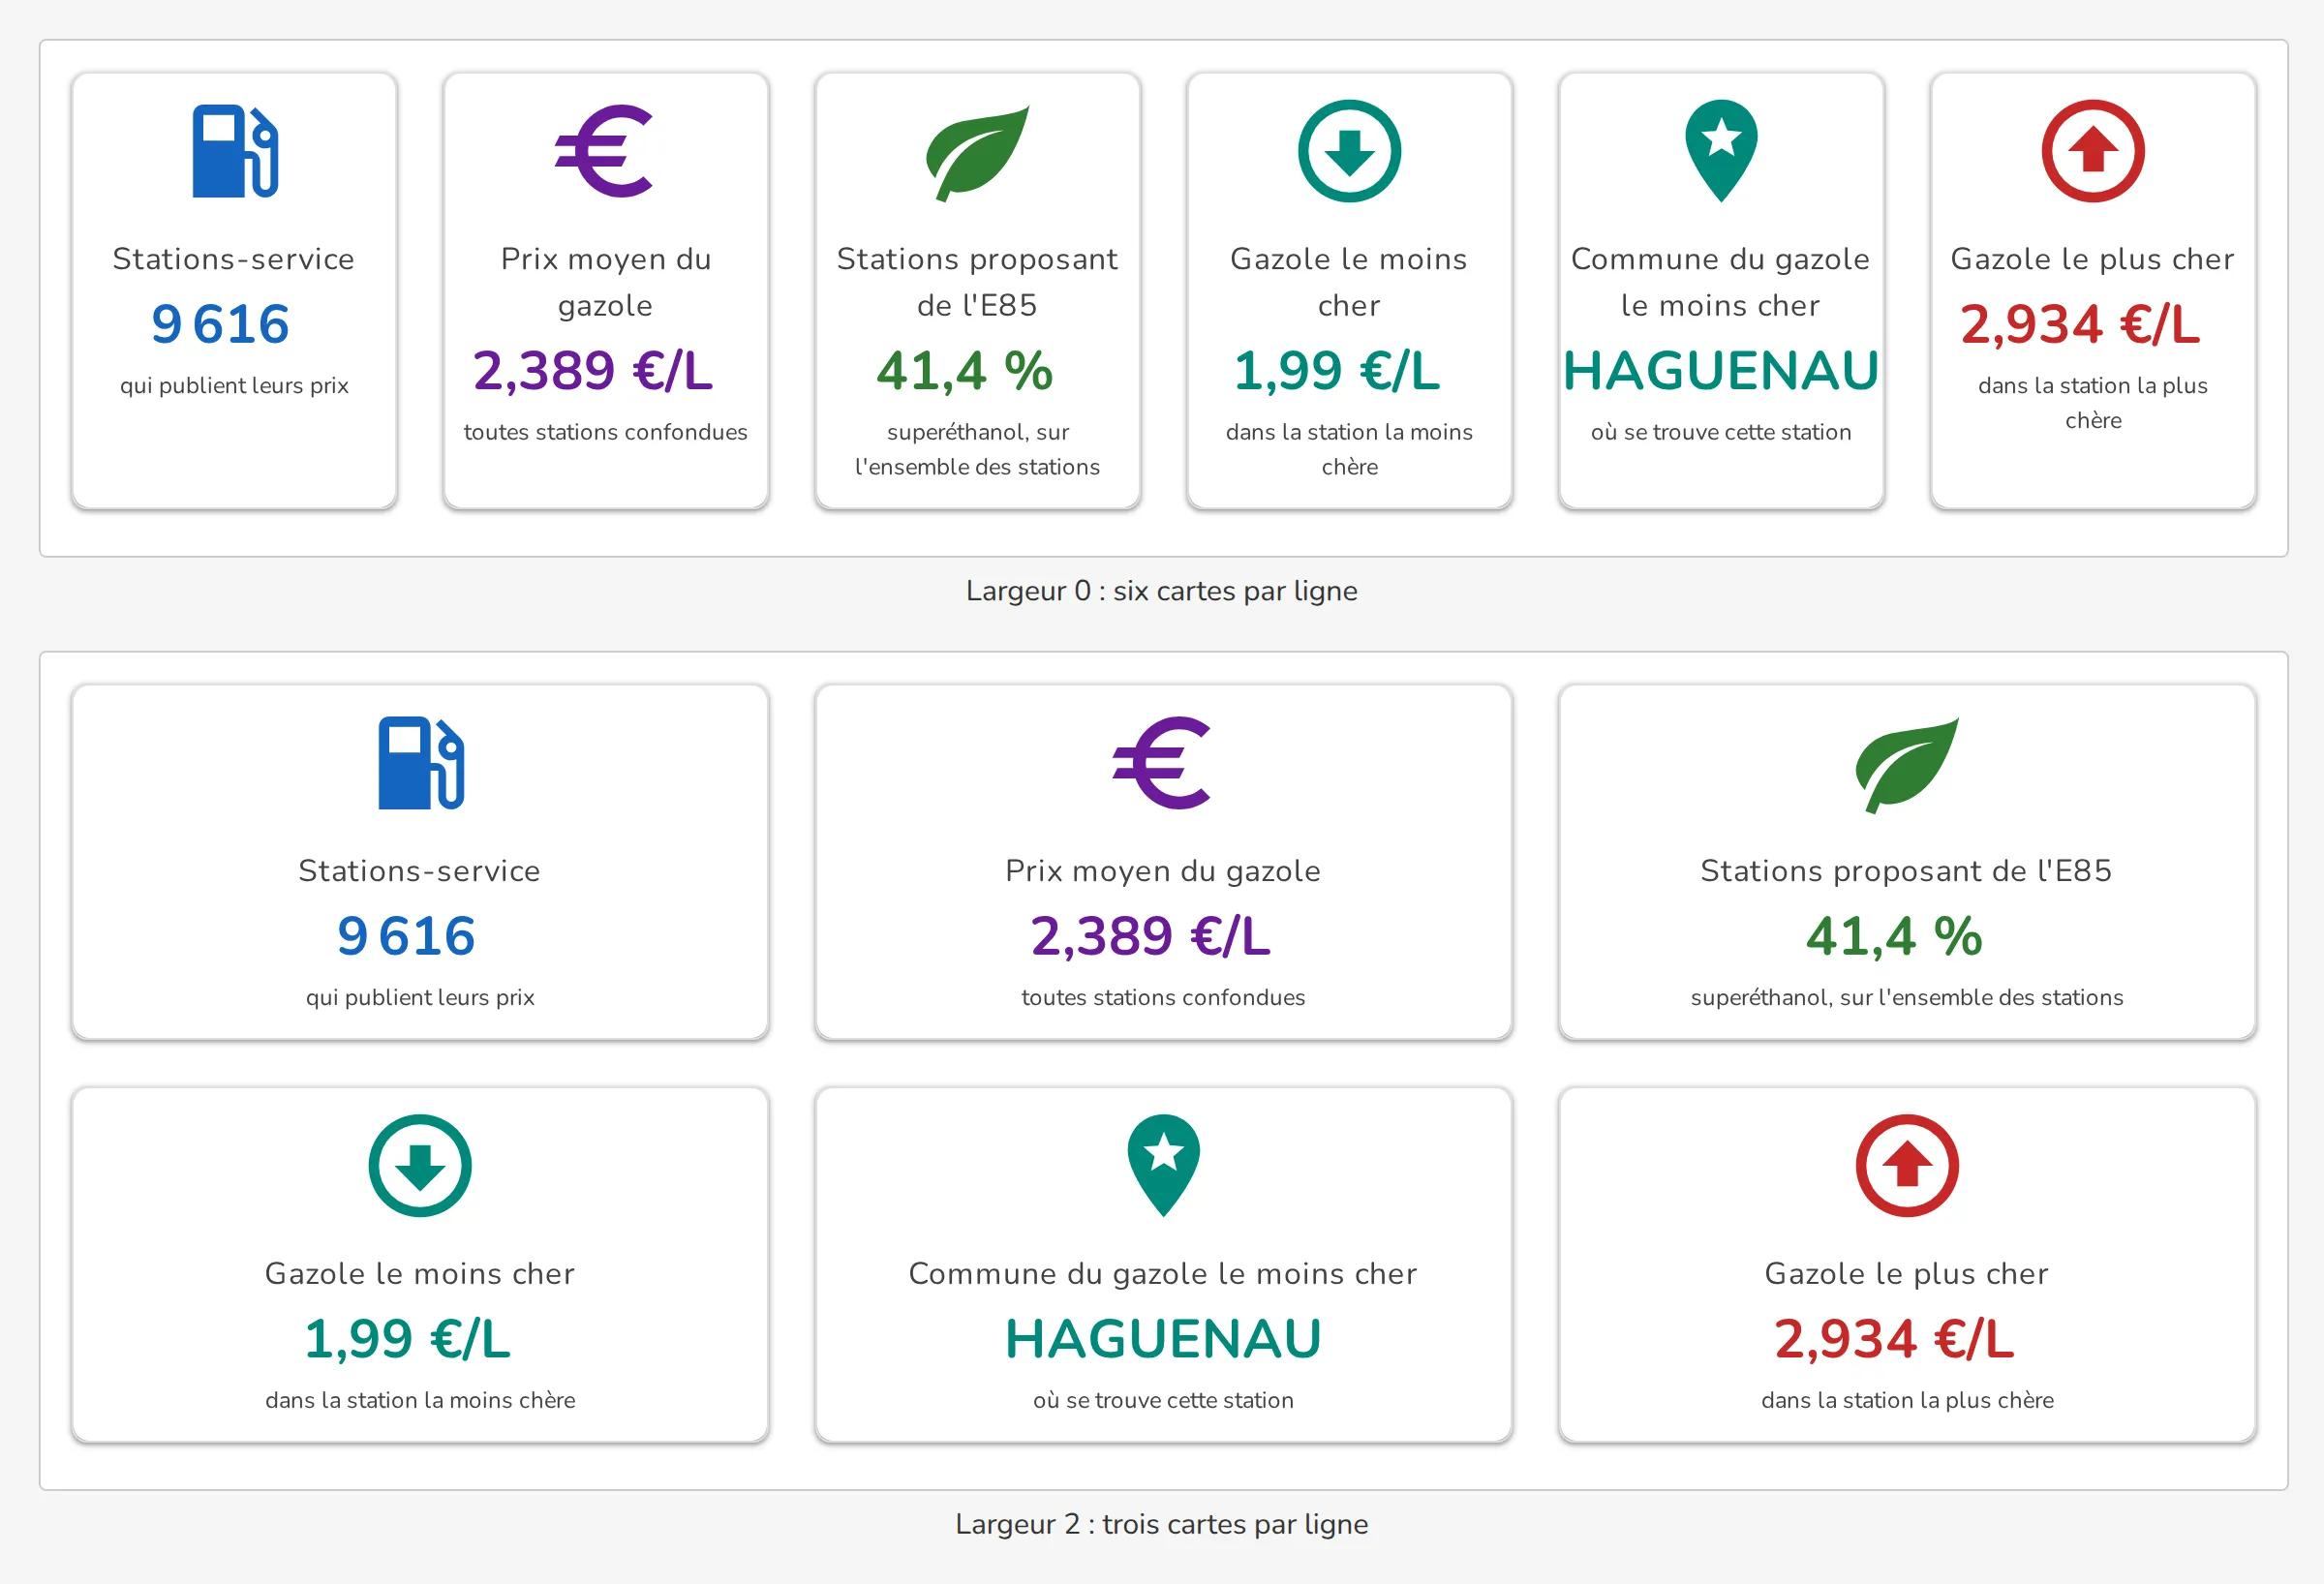Click the fuel pump icon in the three-card layout
Viewport: 2324px width, 1584px height.
coord(421,763)
